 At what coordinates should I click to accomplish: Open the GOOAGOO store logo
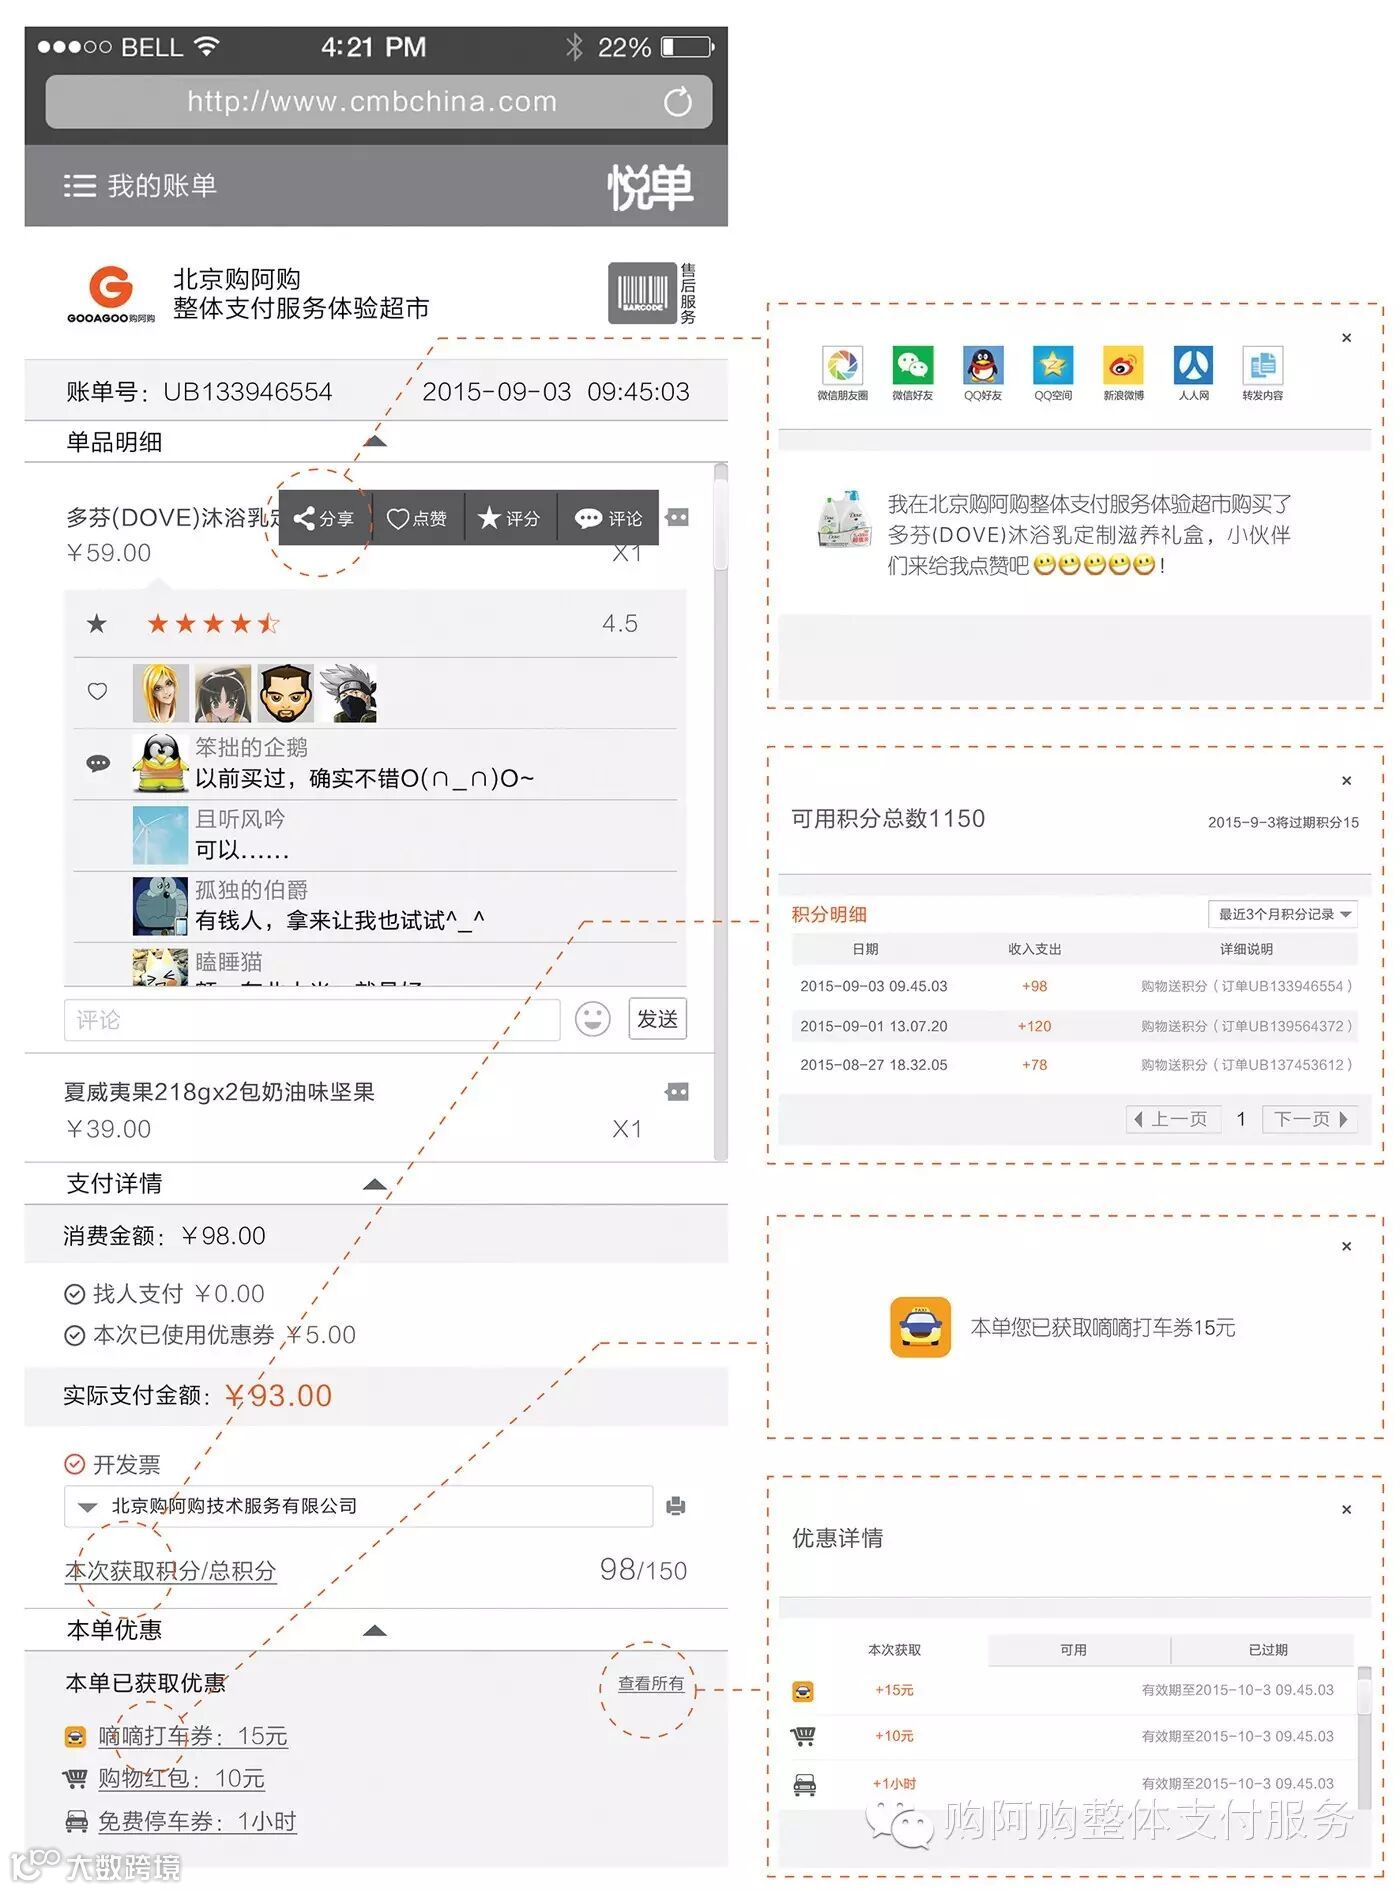pos(111,293)
